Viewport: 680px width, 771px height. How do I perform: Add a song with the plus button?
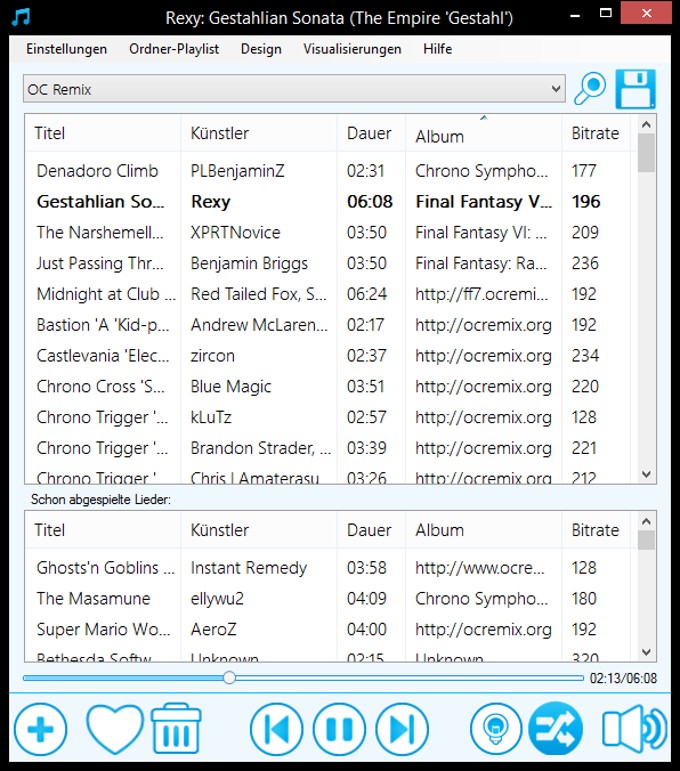(x=41, y=729)
